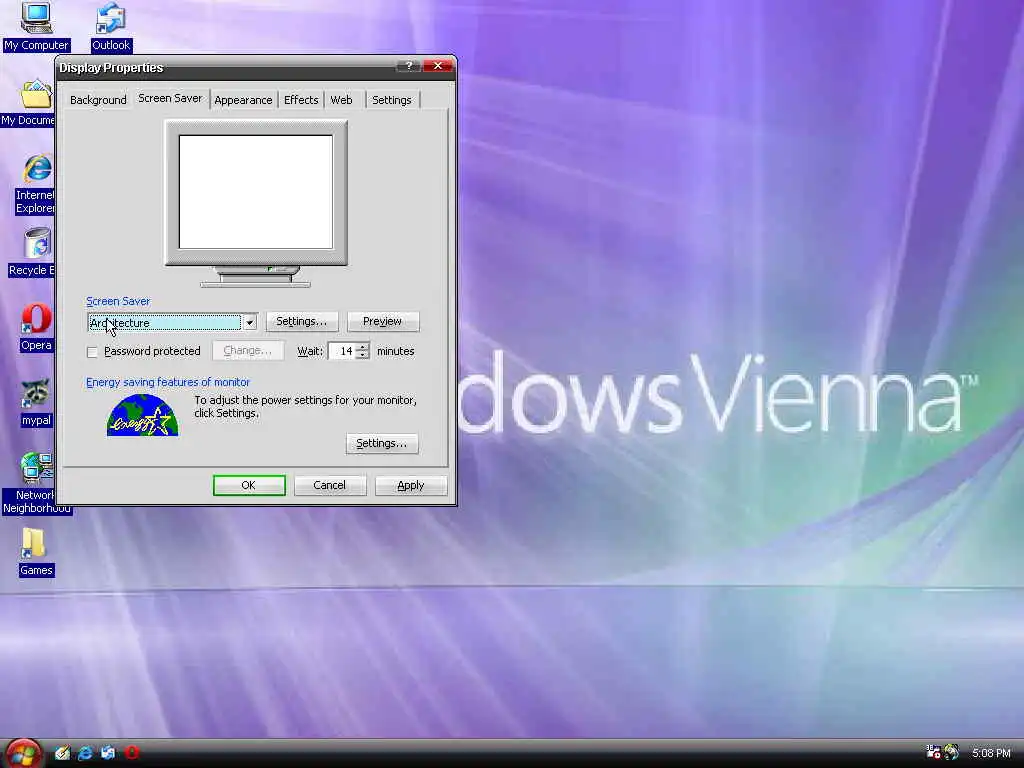This screenshot has height=768, width=1024.
Task: Click the Energy Star logo
Action: [x=142, y=415]
